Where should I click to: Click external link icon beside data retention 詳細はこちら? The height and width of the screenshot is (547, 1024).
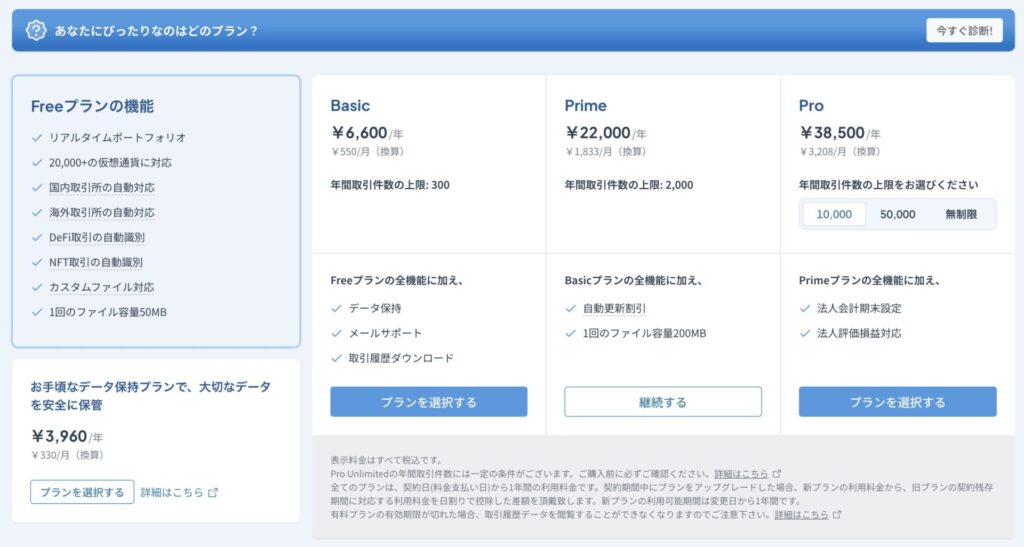coord(212,492)
